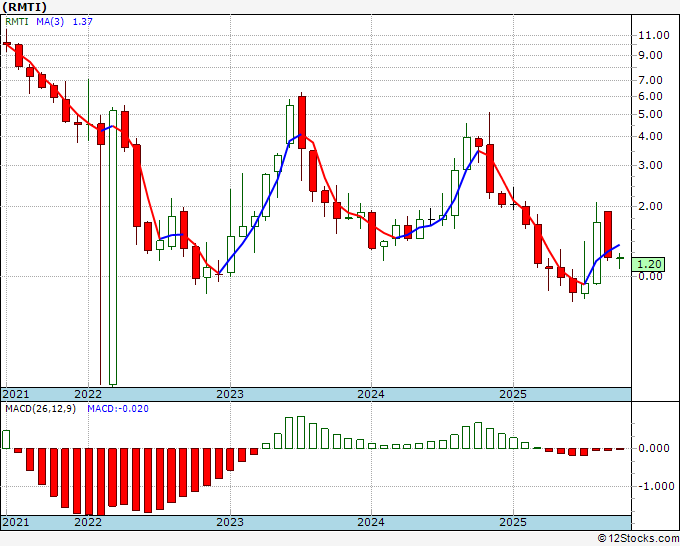
Task: Click the 3.00 price axis label
Action: pos(651,165)
